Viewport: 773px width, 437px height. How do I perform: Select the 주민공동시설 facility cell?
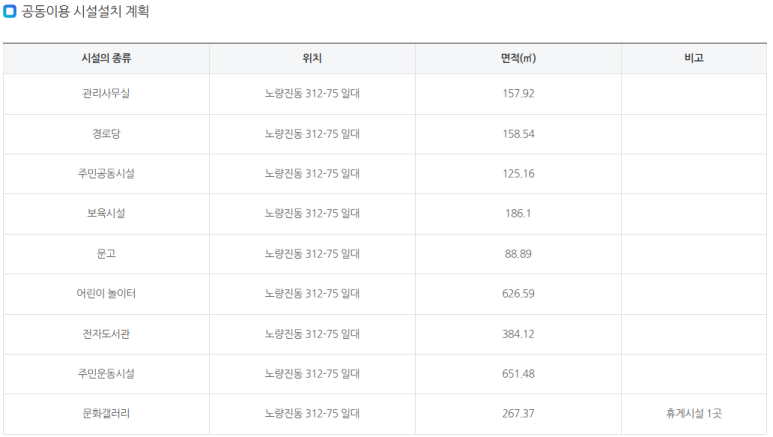tap(106, 174)
